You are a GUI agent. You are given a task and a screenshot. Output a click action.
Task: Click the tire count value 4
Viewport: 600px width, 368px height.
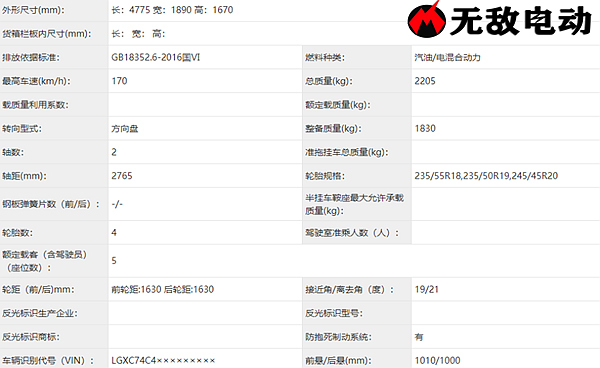[114, 233]
